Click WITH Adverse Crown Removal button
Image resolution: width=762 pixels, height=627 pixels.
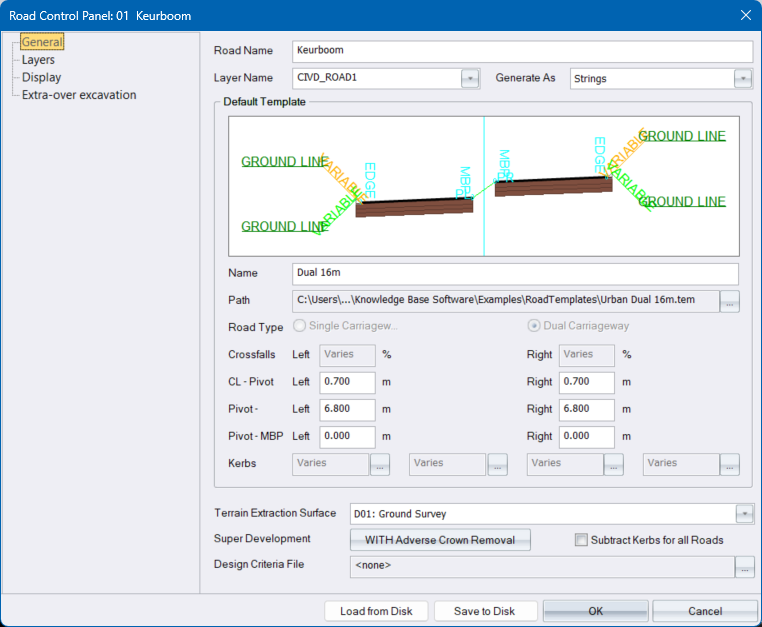[440, 540]
